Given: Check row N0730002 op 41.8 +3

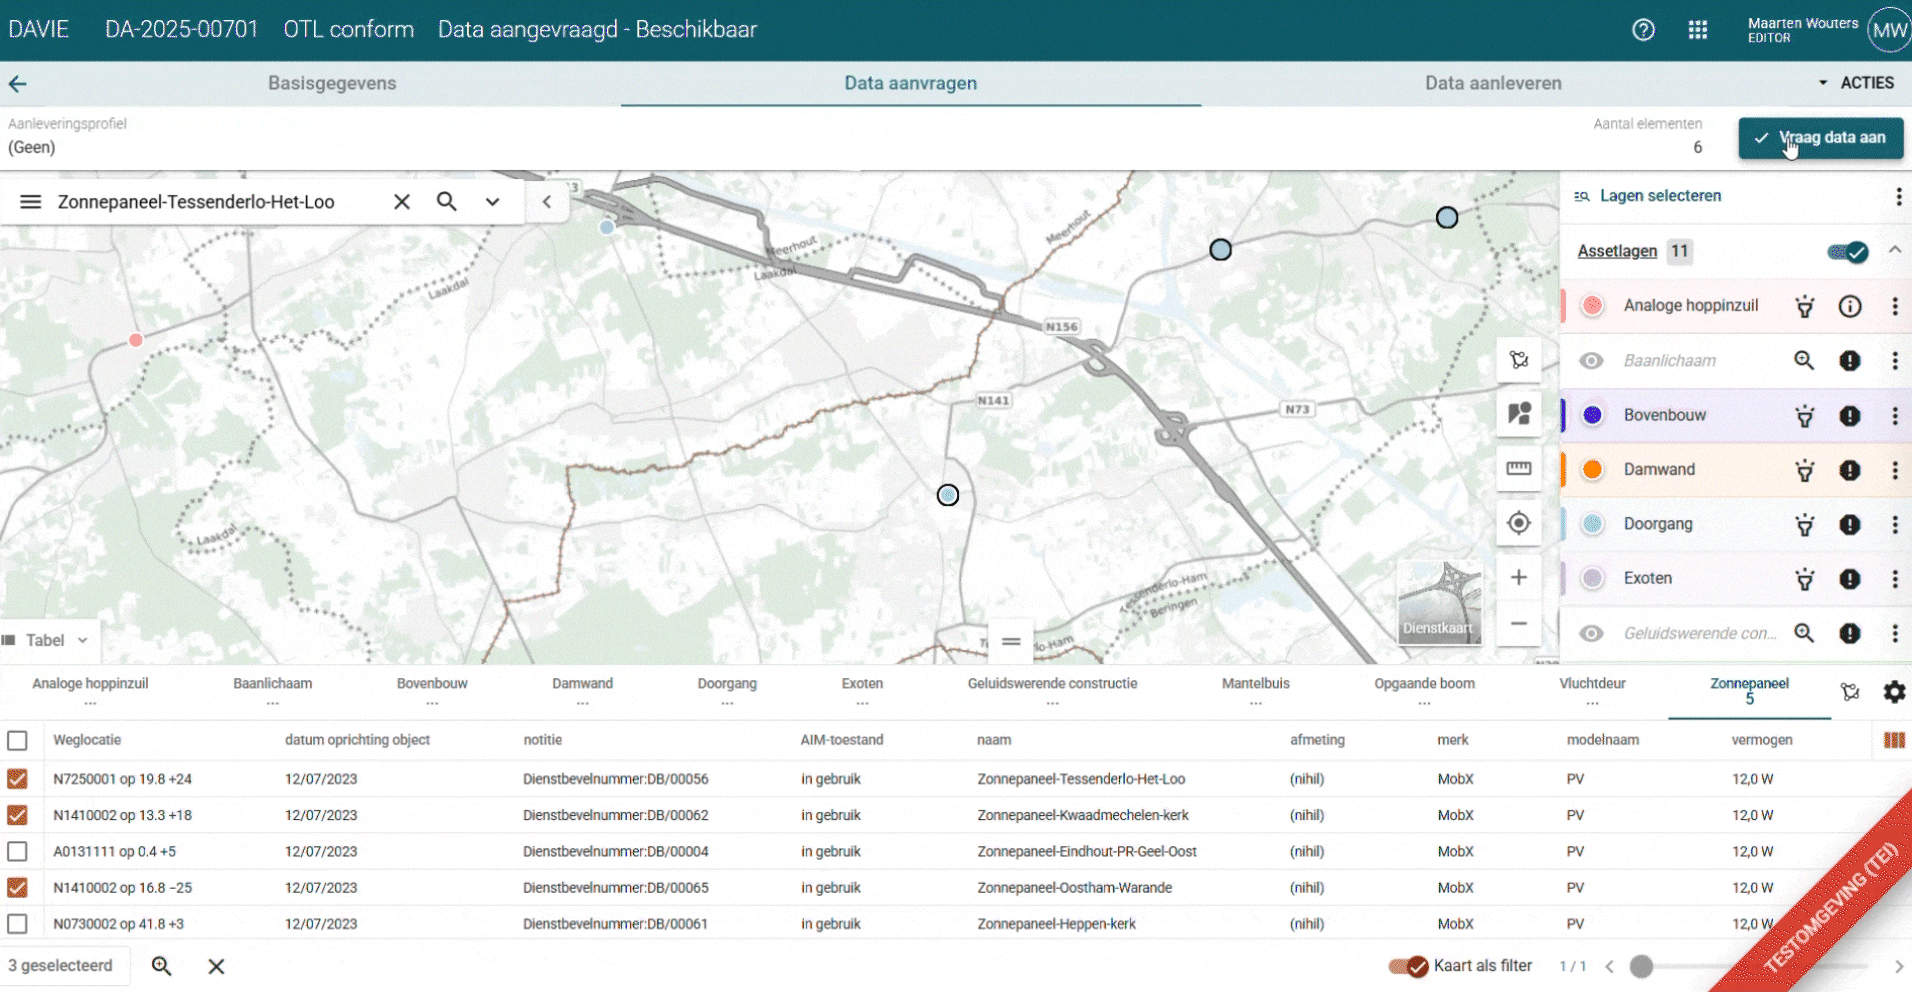Looking at the screenshot, I should 17,924.
